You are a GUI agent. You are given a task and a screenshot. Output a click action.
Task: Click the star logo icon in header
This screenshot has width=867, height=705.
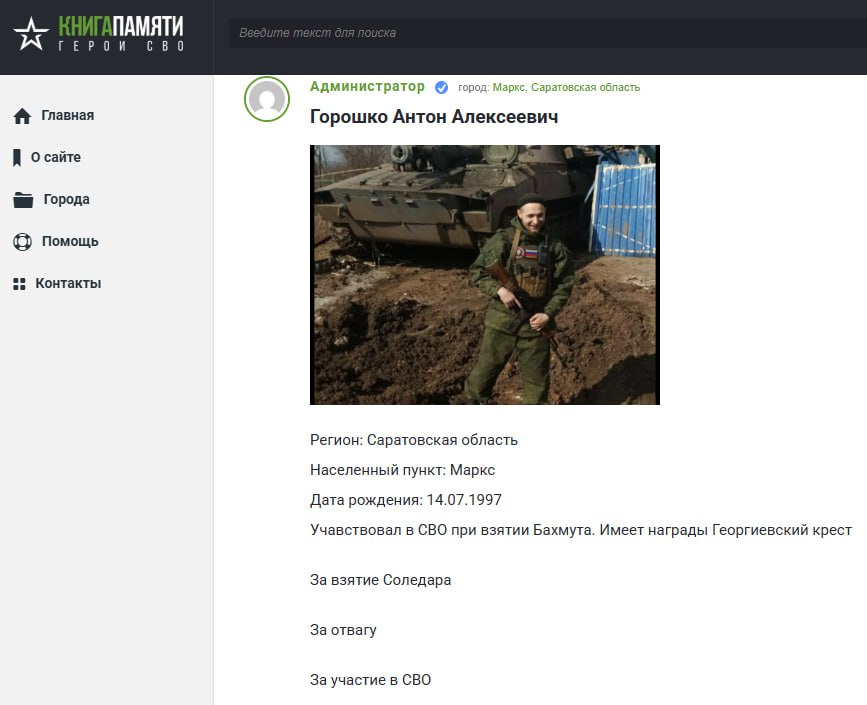[31, 35]
